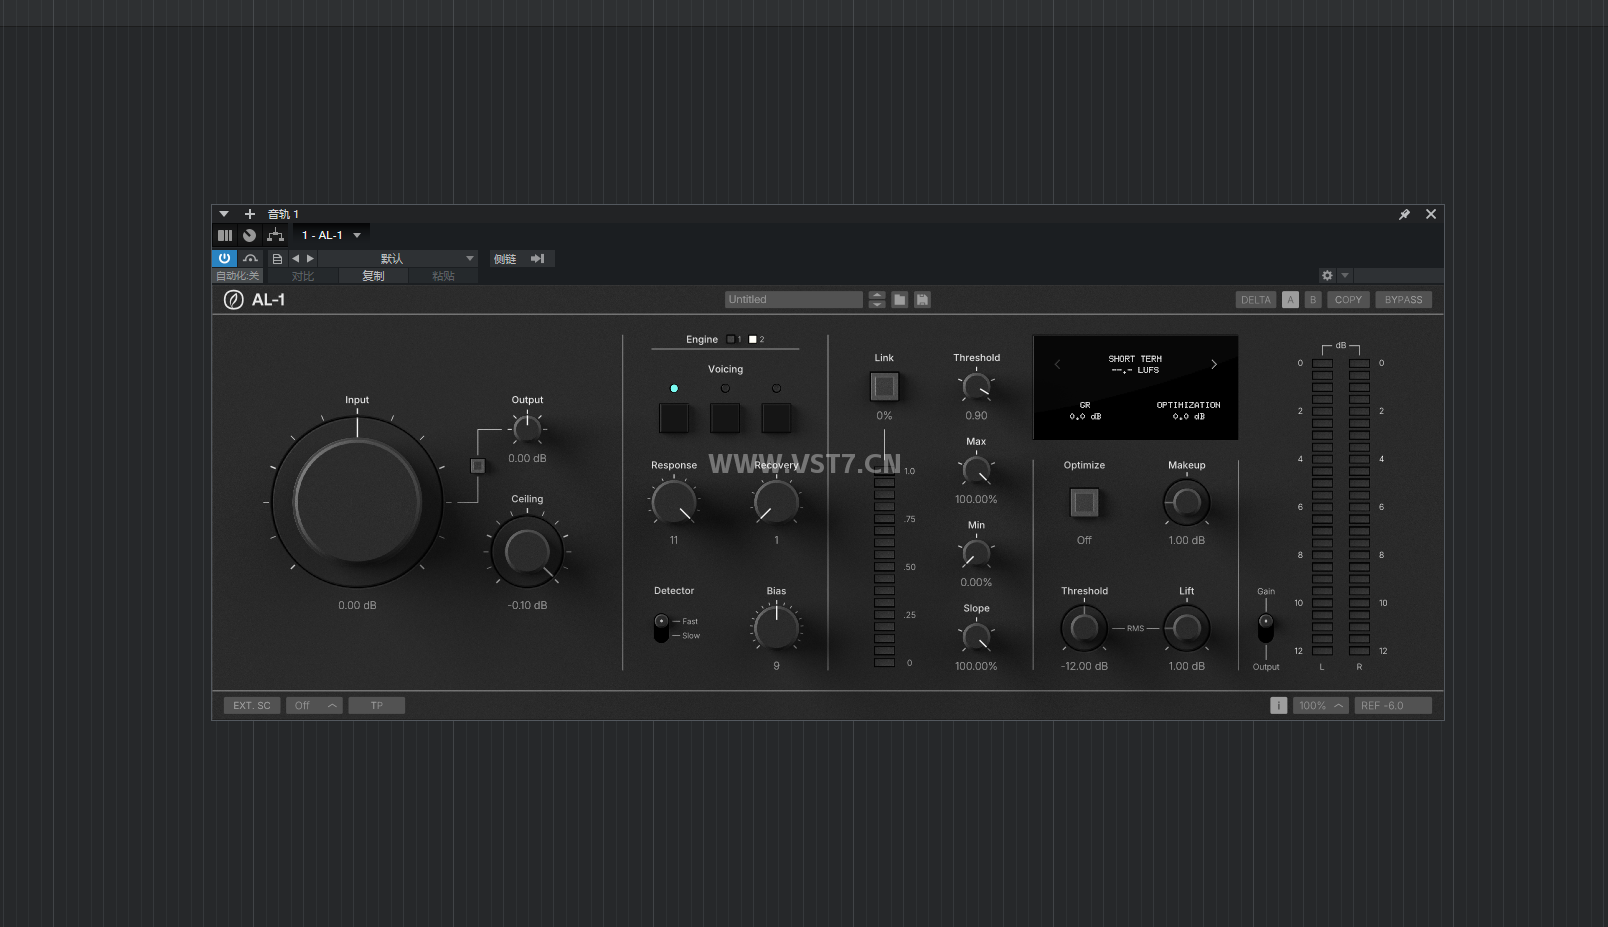The image size is (1608, 927).
Task: Click the 复制 copy item
Action: click(x=373, y=276)
